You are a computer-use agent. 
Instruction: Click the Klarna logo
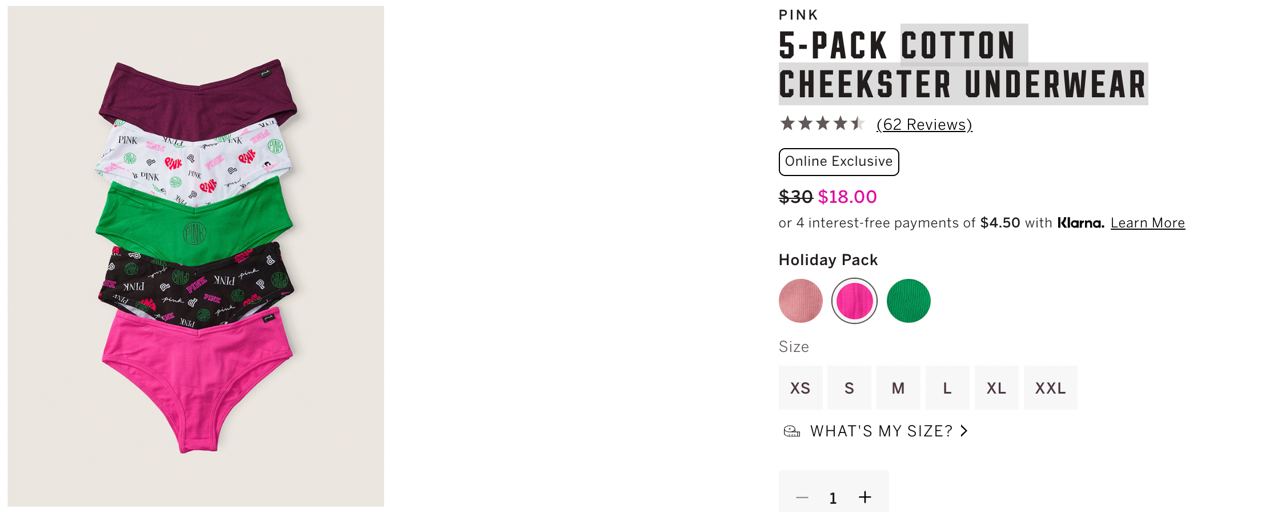point(1080,223)
